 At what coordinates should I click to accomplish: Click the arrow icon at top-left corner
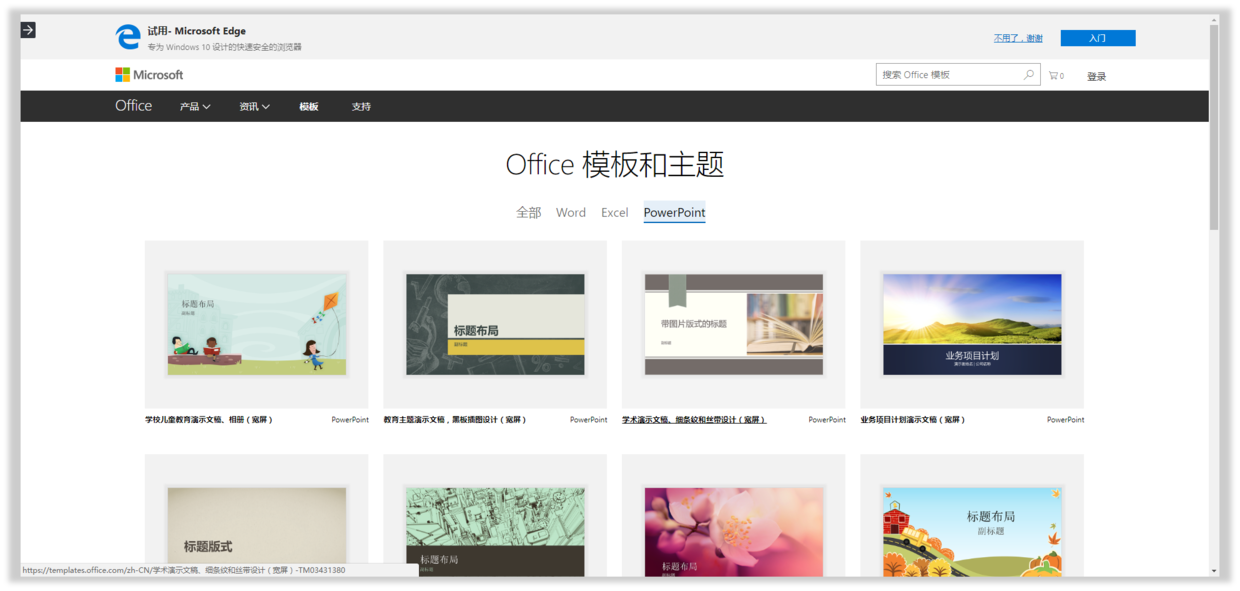[28, 30]
